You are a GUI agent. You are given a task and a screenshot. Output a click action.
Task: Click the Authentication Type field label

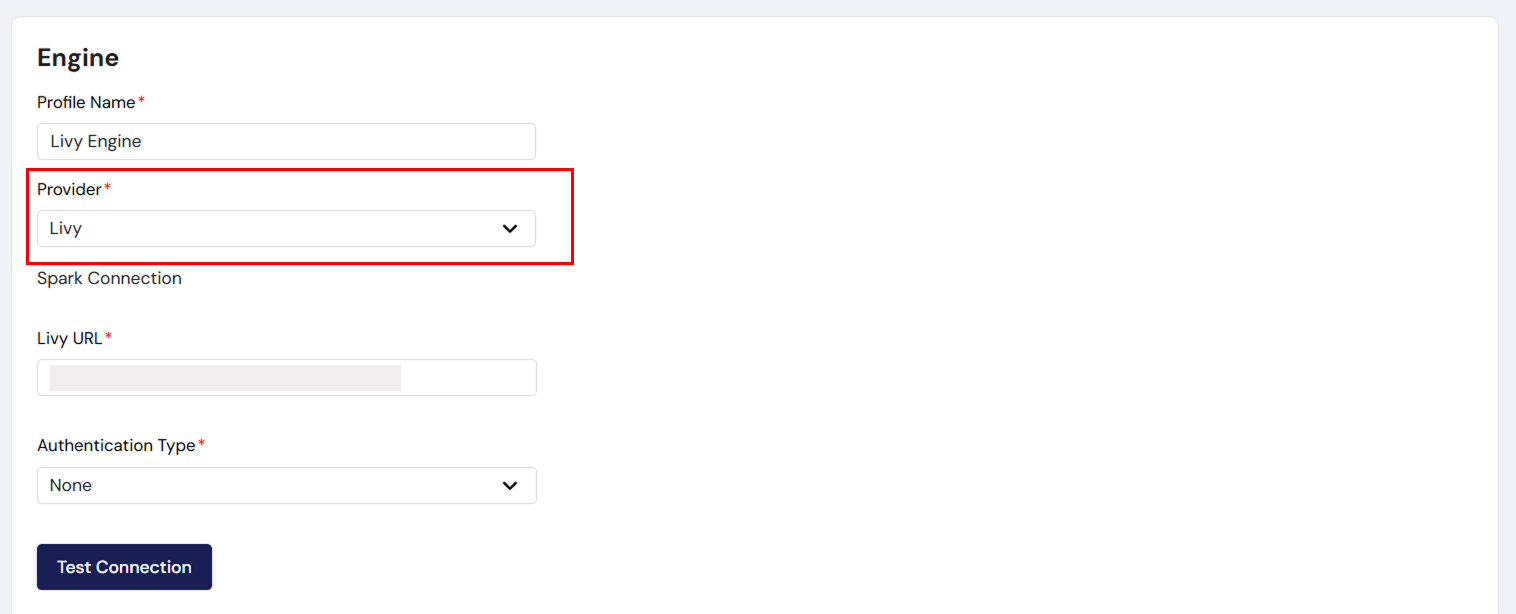coord(116,445)
